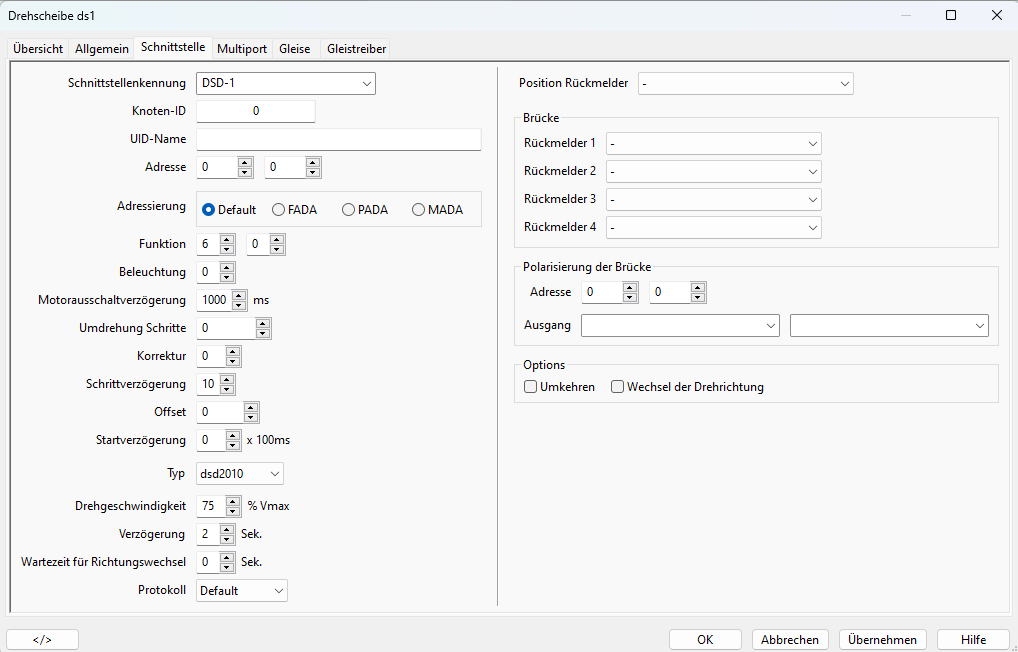Decrease the Startverzögerung value
This screenshot has width=1018, height=652.
pos(233,445)
